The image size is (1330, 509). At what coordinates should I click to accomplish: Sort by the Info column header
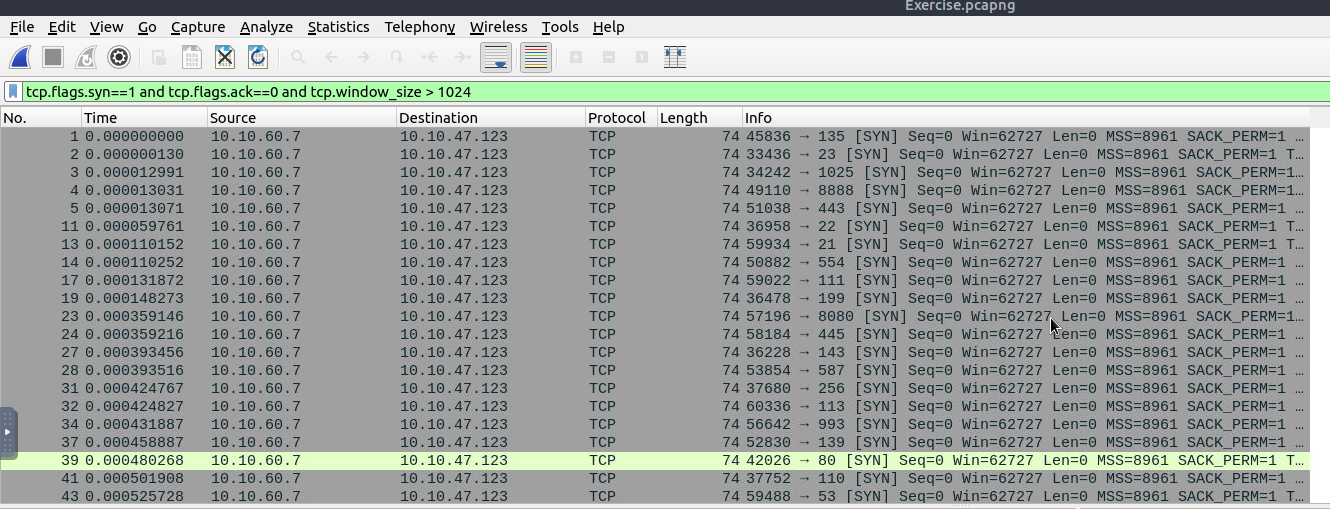pos(1024,118)
